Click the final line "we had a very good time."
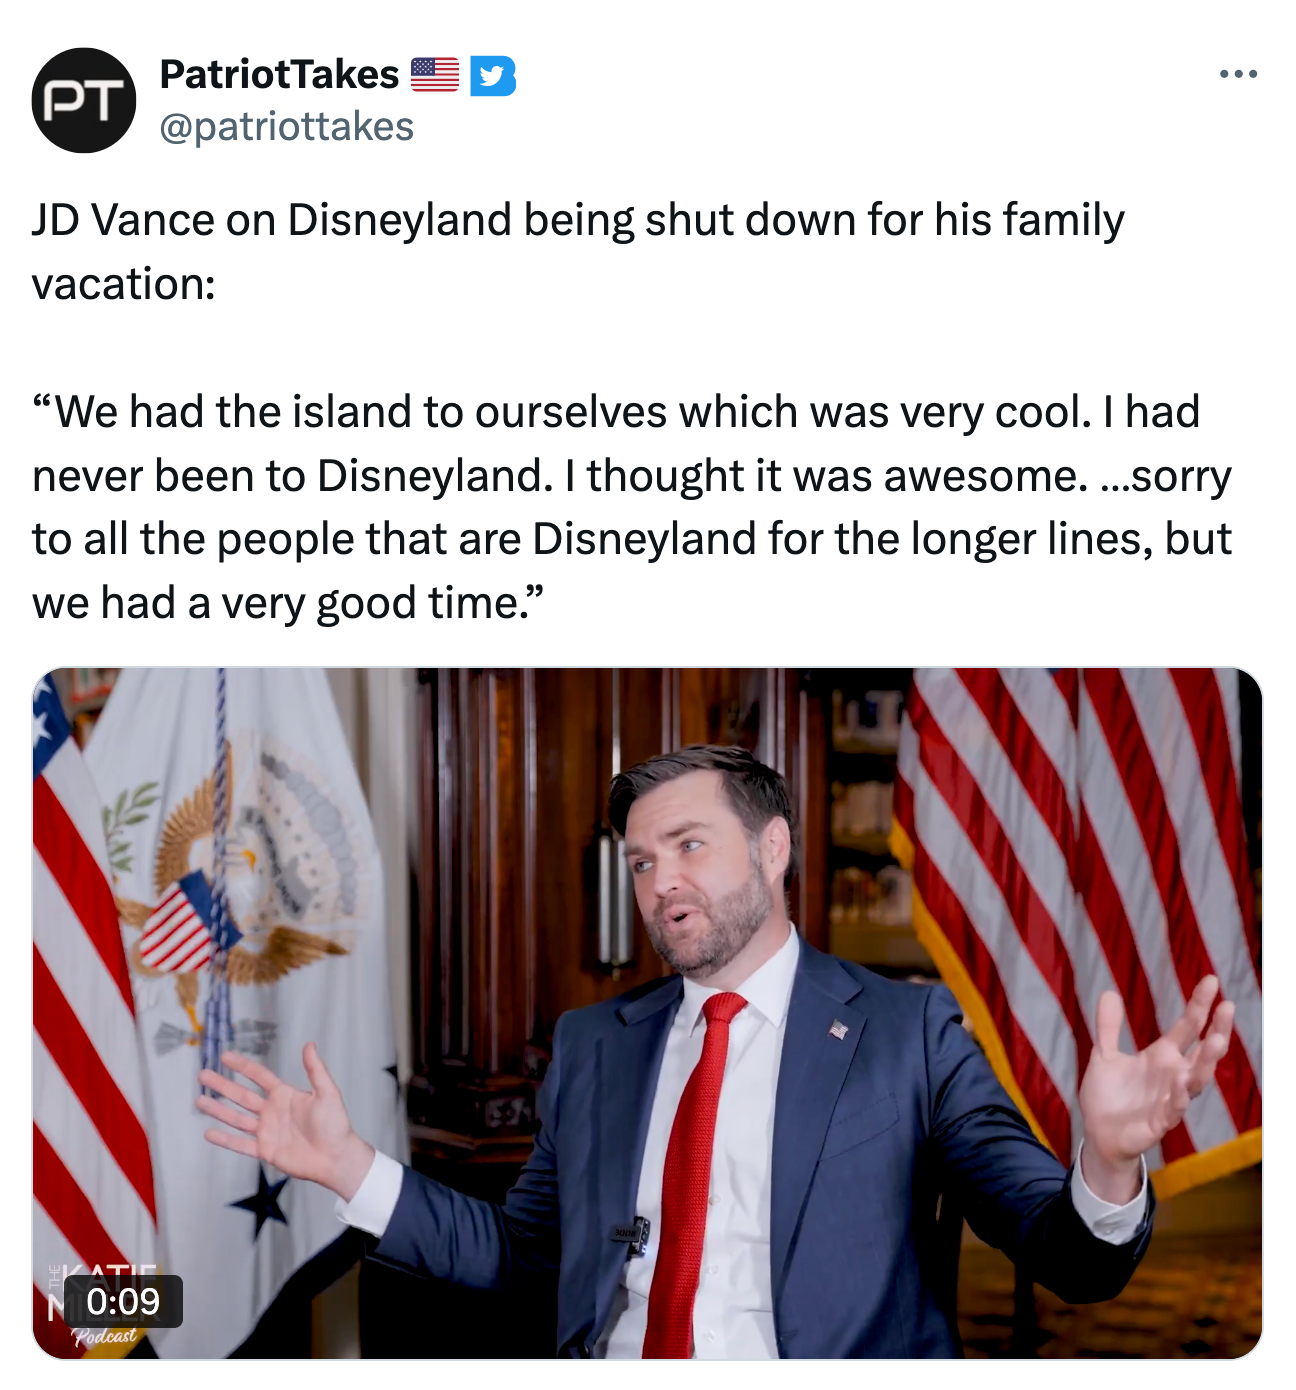The image size is (1296, 1390). coord(289,604)
